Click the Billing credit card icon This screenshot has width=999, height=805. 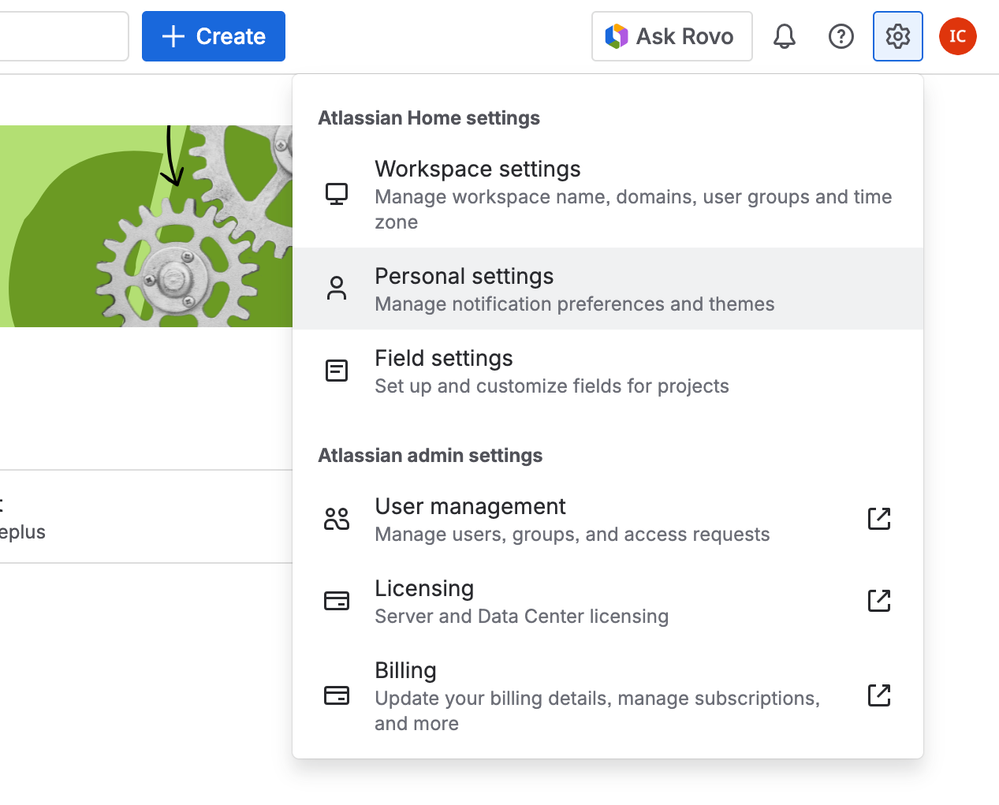tap(337, 696)
